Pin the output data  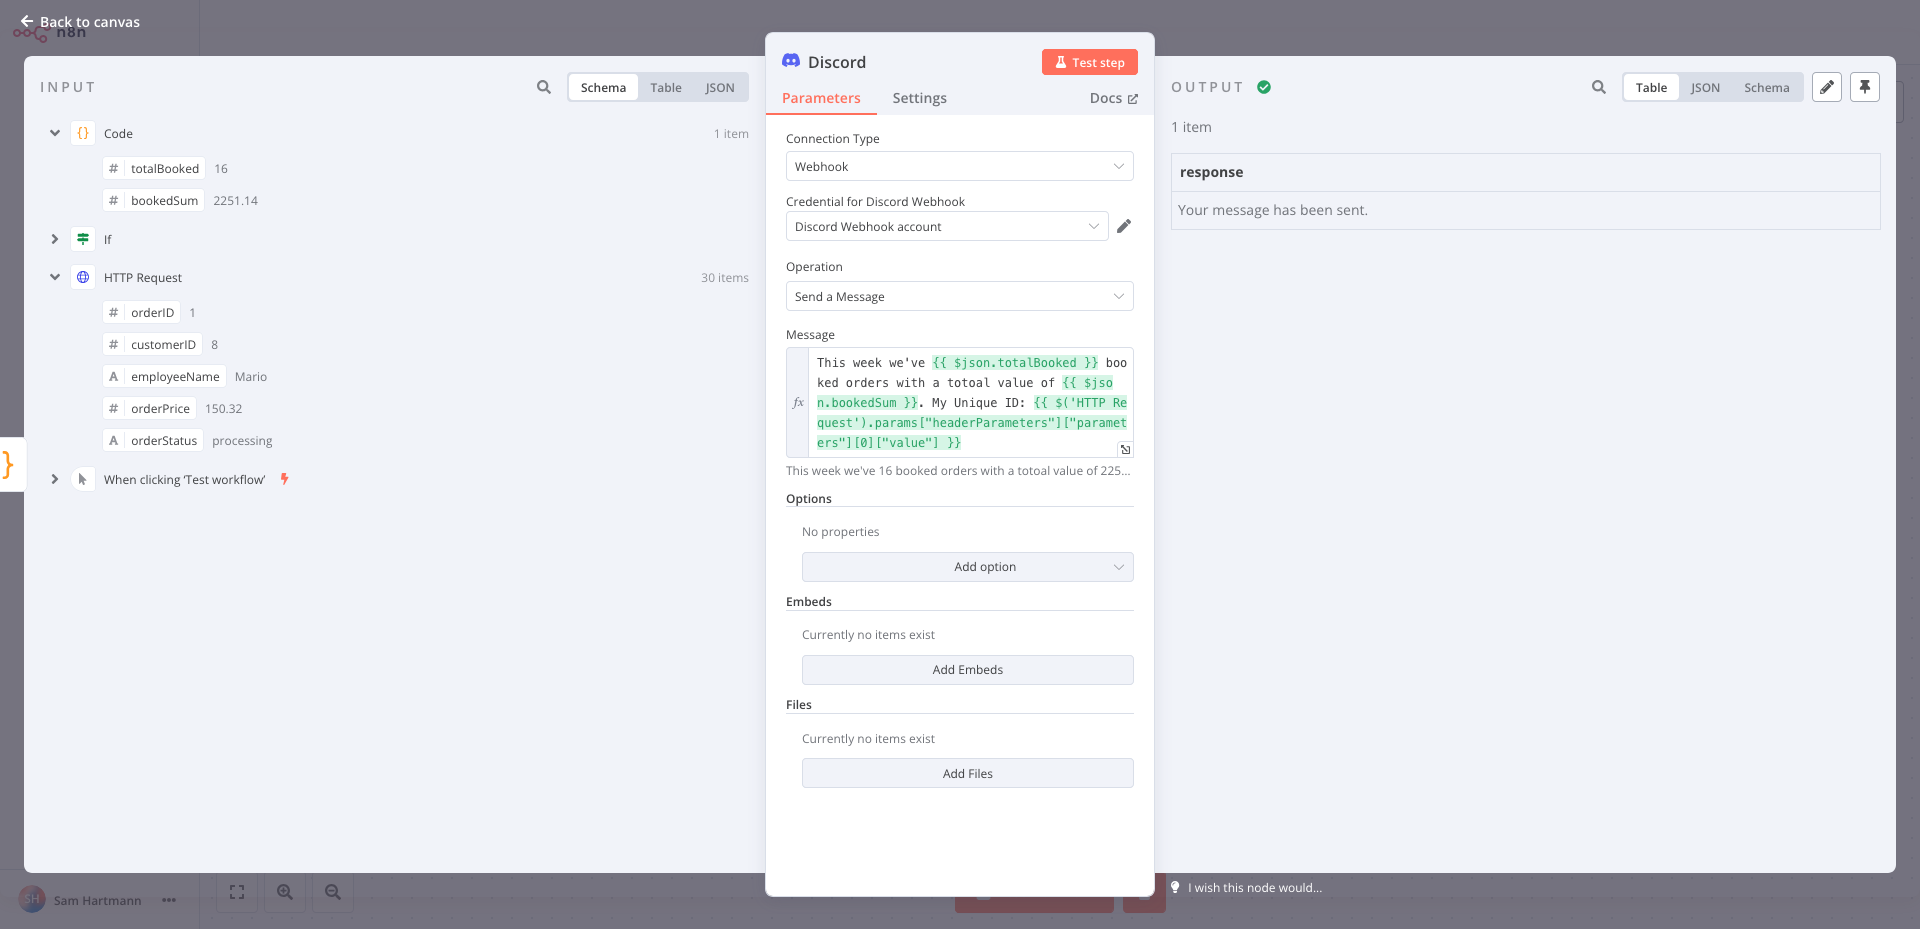click(x=1865, y=87)
